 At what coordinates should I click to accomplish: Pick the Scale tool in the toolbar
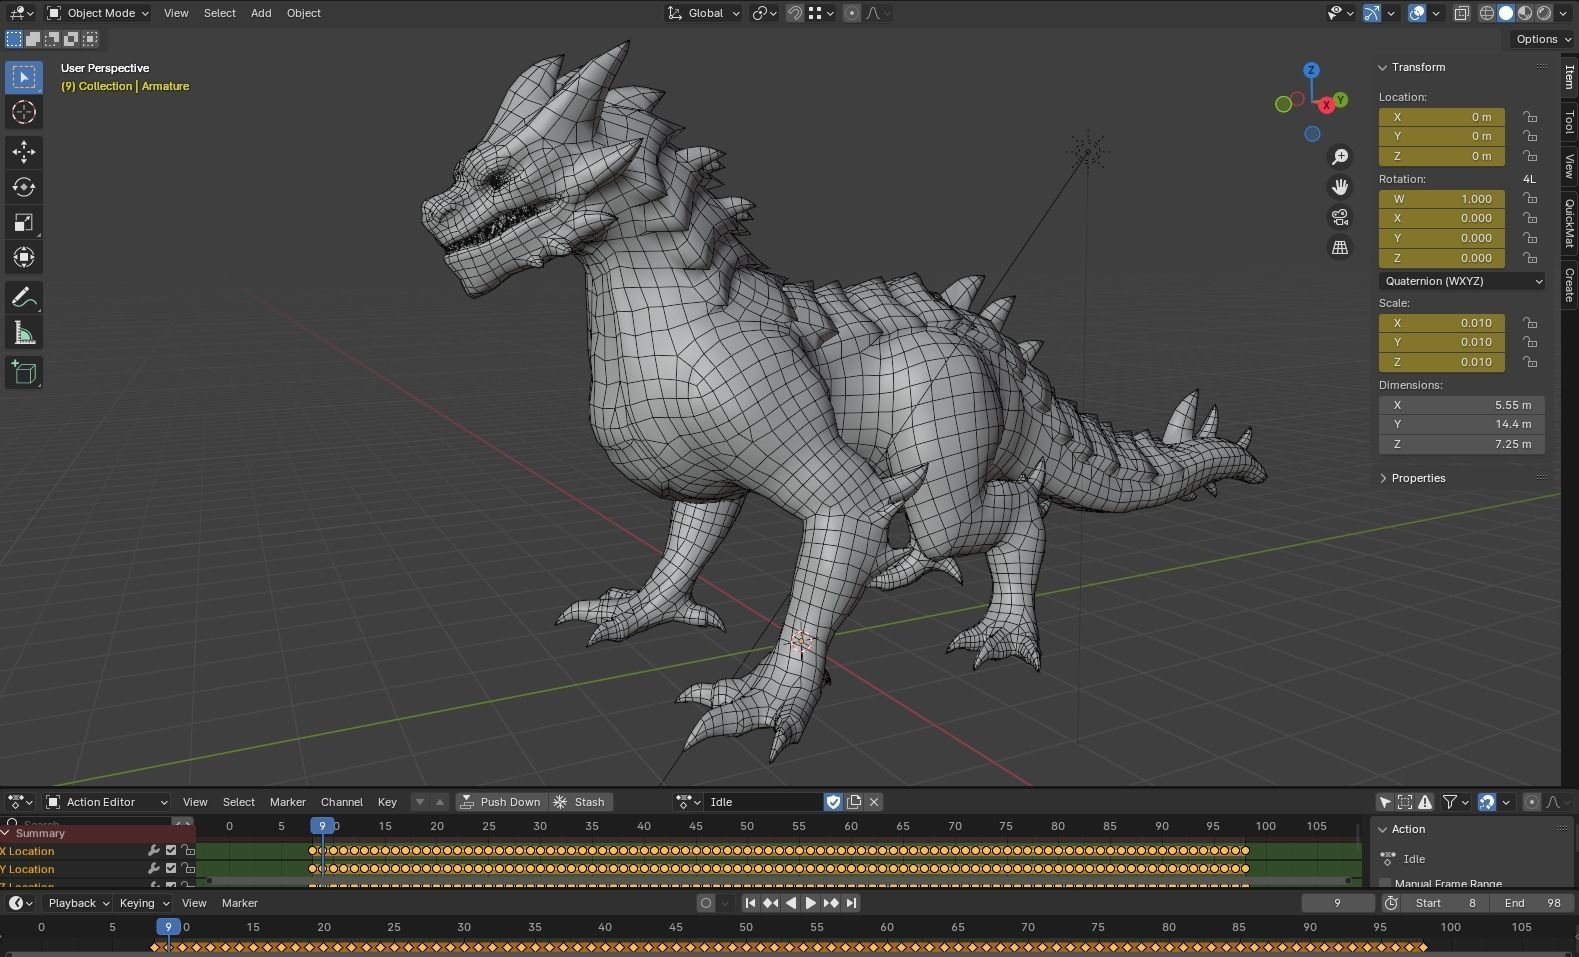24,222
